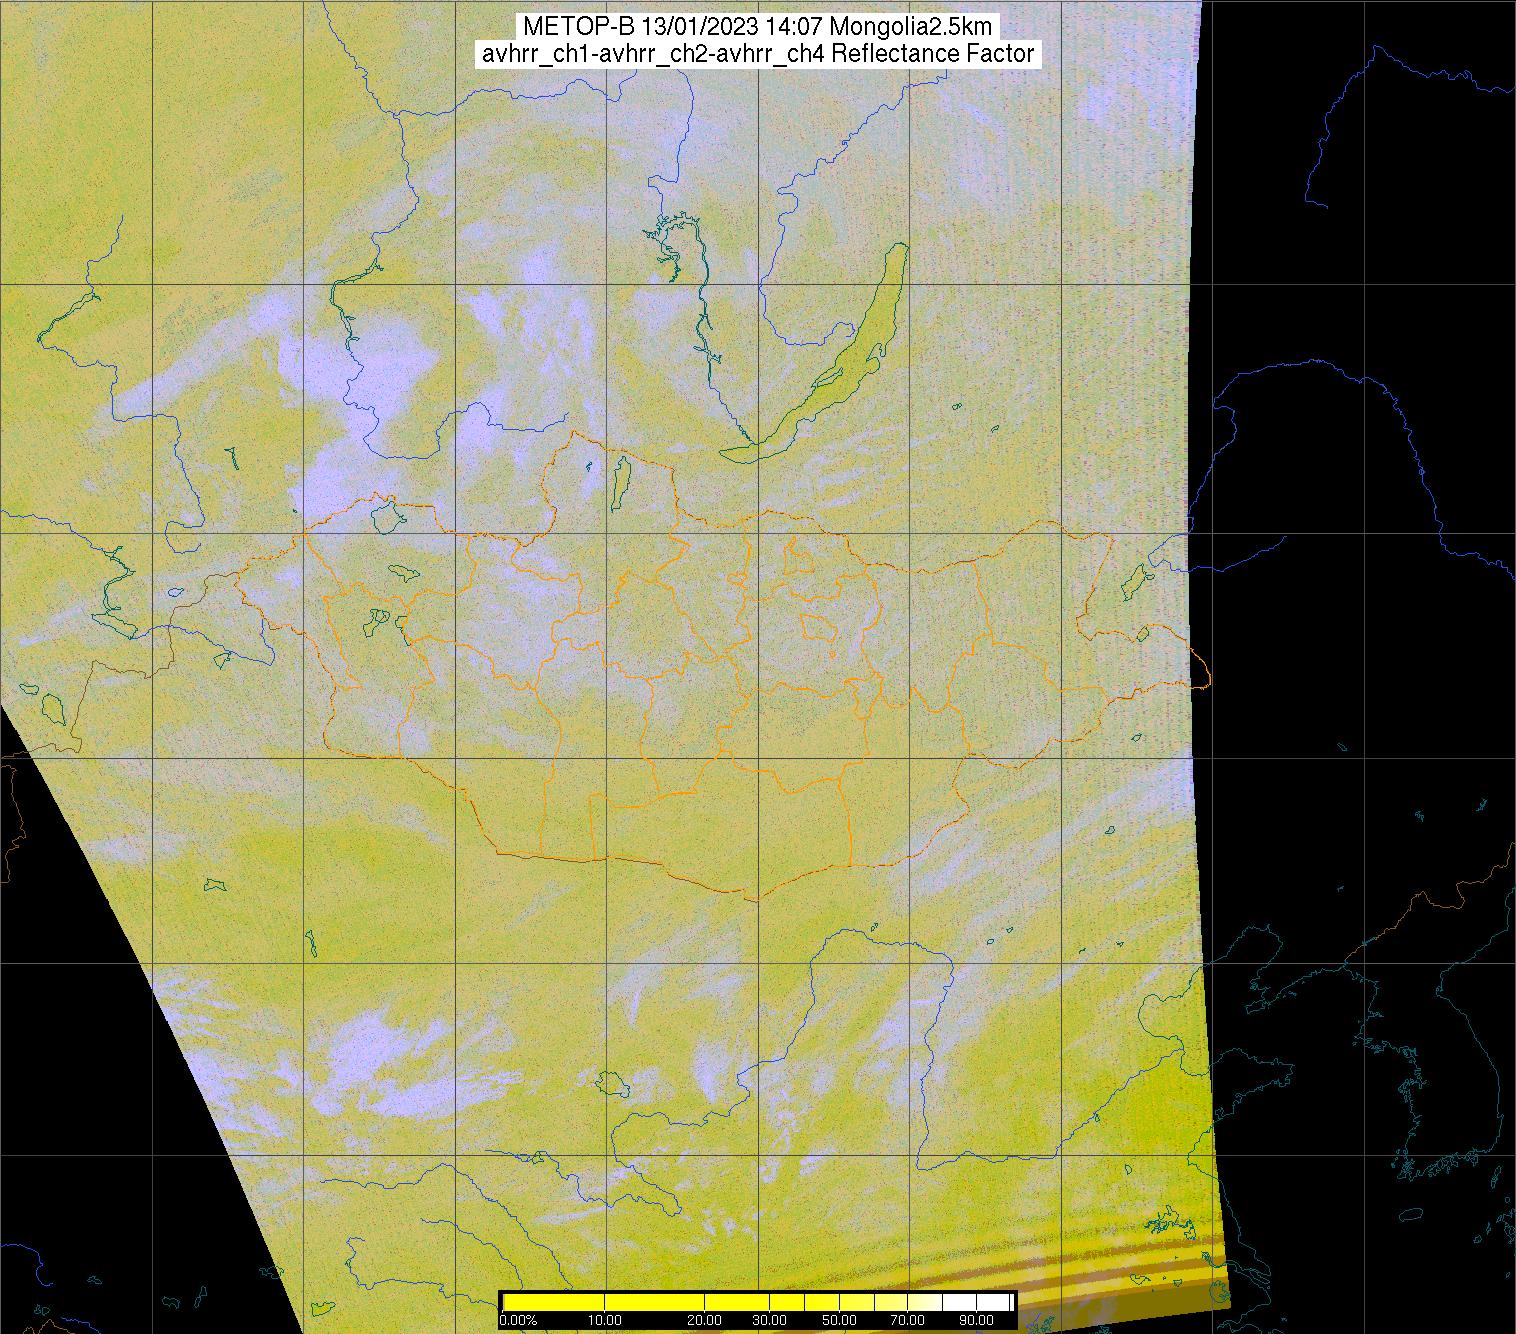Image resolution: width=1516 pixels, height=1334 pixels.
Task: Click the 10.00 label on the color scale
Action: pyautogui.click(x=604, y=1320)
